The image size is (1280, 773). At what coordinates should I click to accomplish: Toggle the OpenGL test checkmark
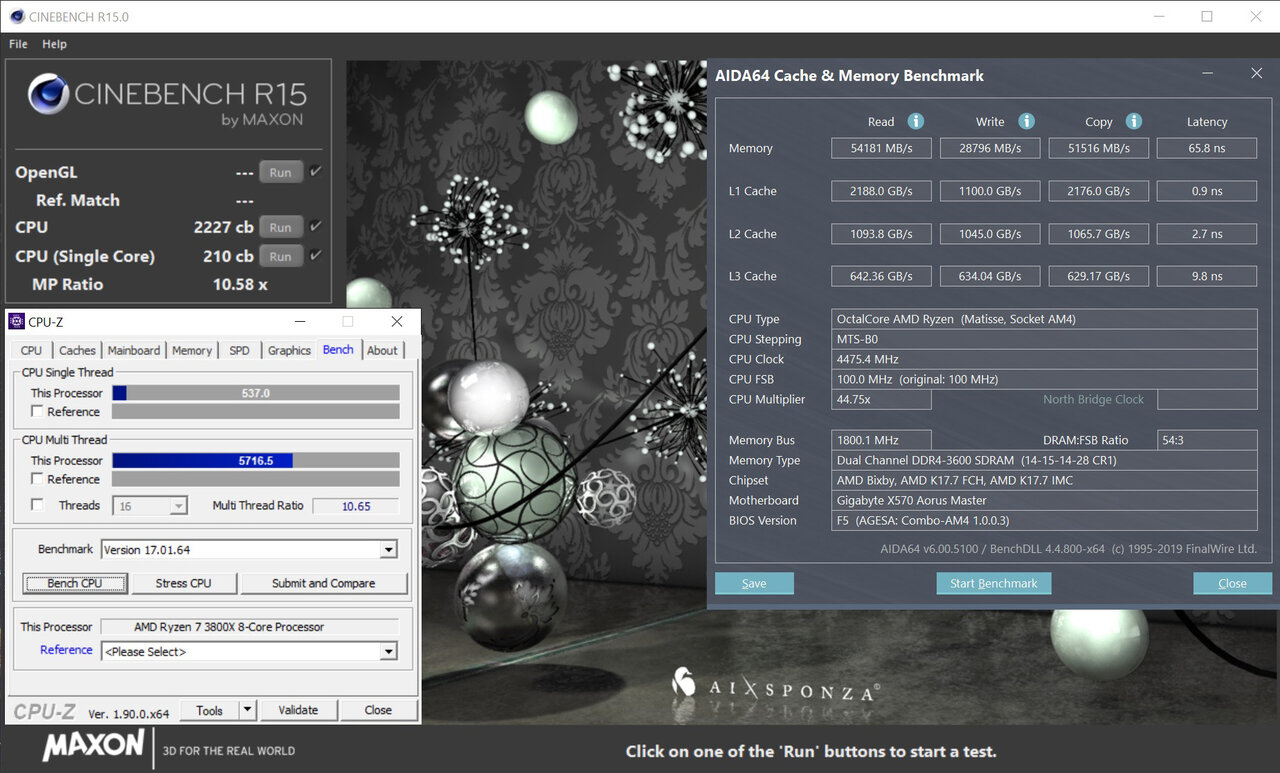click(x=316, y=172)
